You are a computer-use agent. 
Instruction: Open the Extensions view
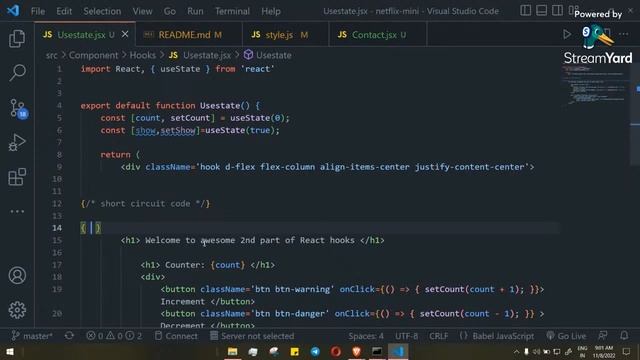tap(17, 177)
